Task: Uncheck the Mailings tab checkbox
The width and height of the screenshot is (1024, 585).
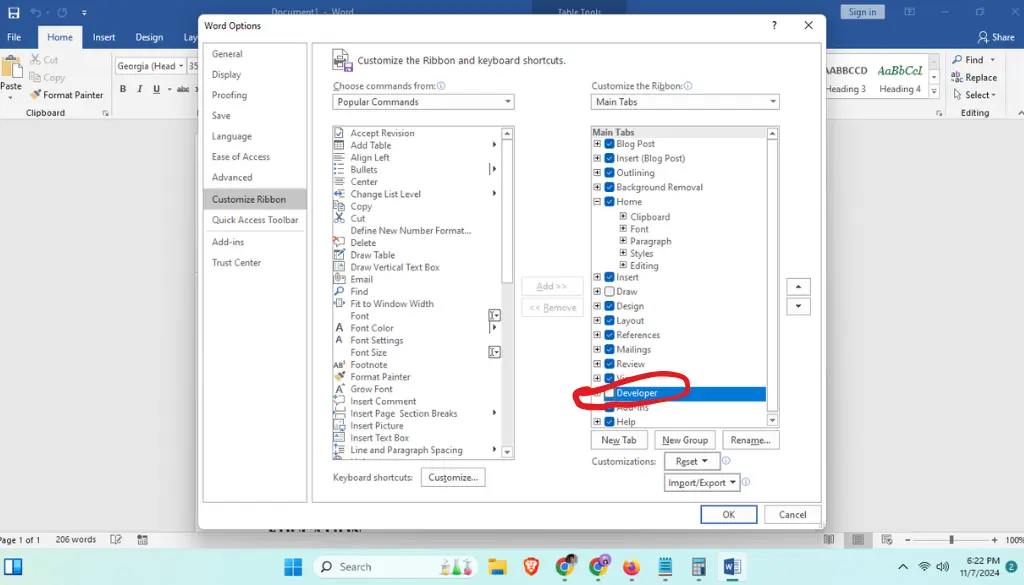Action: coord(609,349)
